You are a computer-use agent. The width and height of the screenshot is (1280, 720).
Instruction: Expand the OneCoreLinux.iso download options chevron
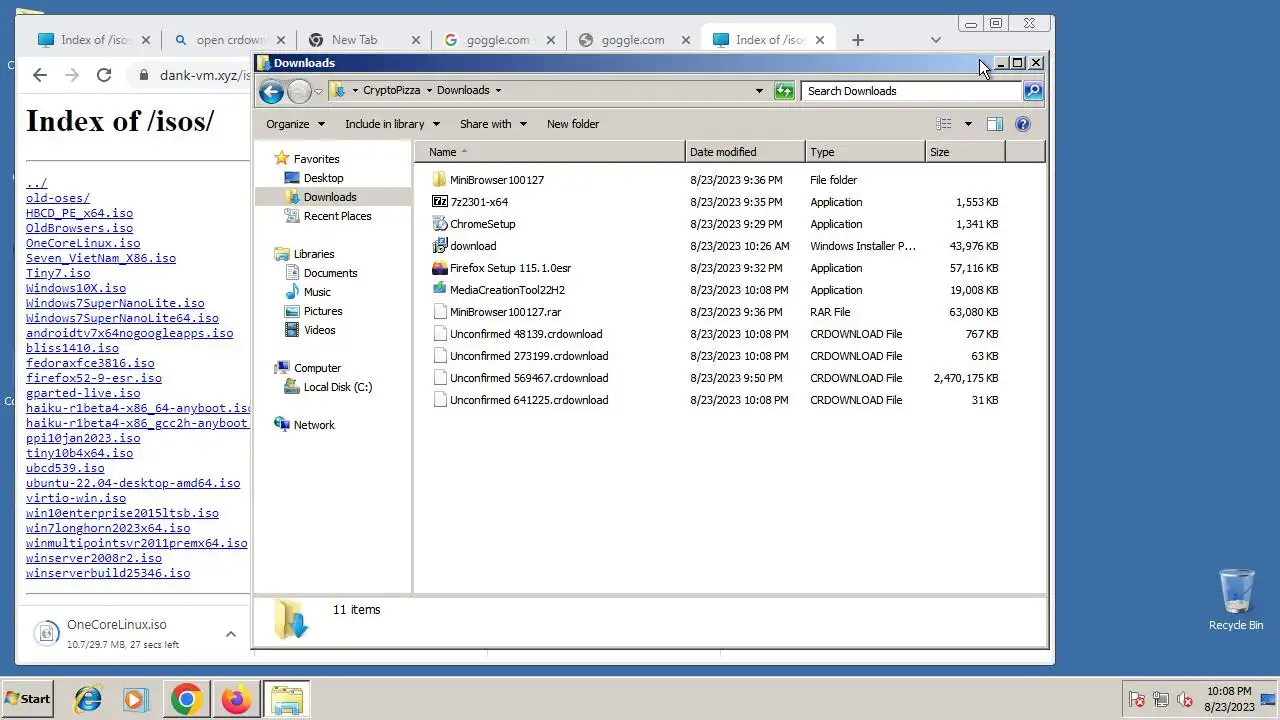[x=230, y=634]
